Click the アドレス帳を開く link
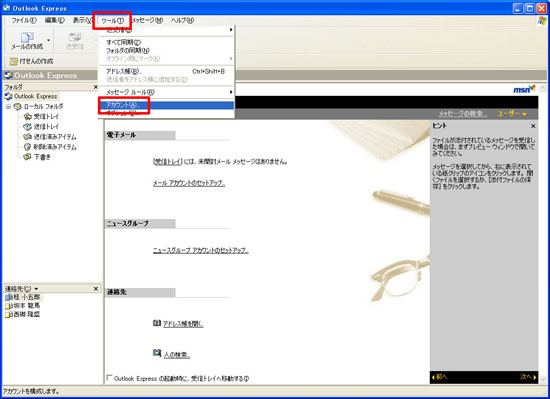The width and height of the screenshot is (550, 399). [x=183, y=324]
